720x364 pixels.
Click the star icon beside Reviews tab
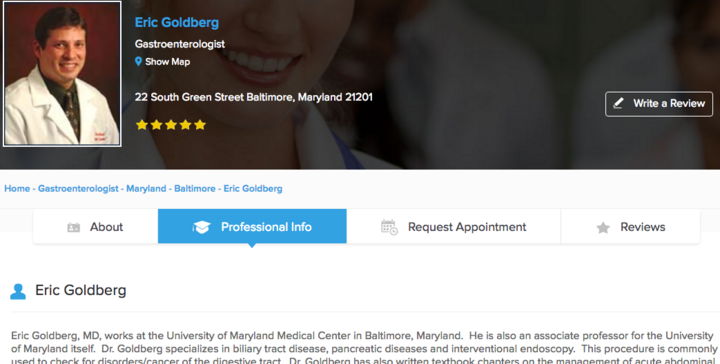pos(603,227)
